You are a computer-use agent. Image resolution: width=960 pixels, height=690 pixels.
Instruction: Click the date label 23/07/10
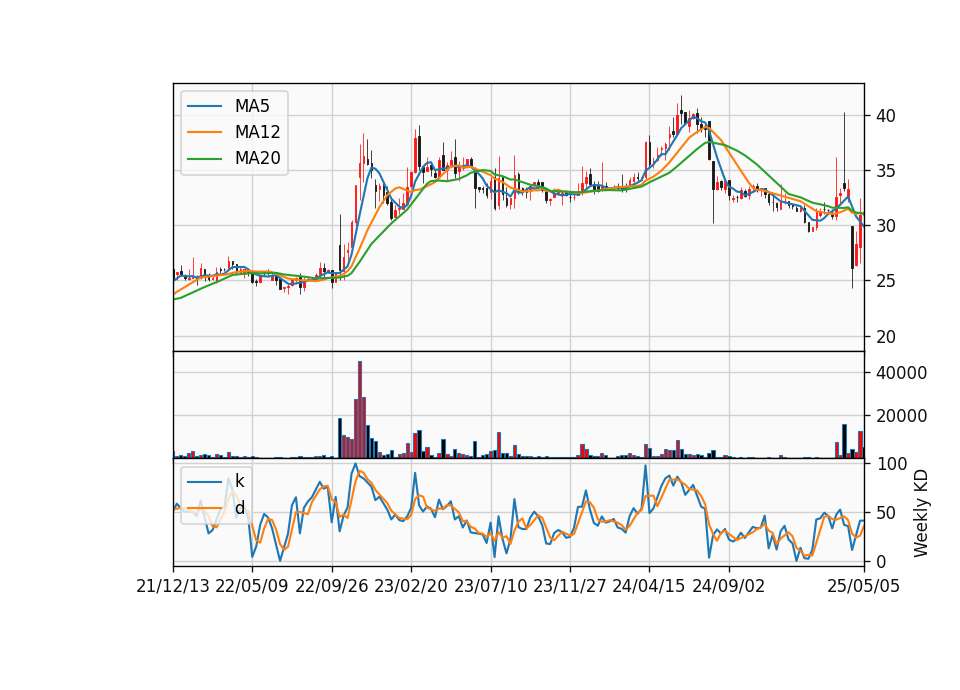click(490, 586)
